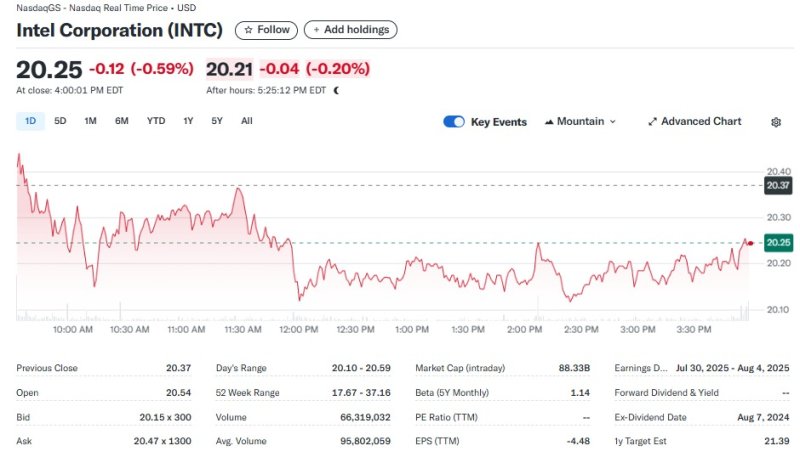Click the plus icon in Add holdings

[x=316, y=30]
